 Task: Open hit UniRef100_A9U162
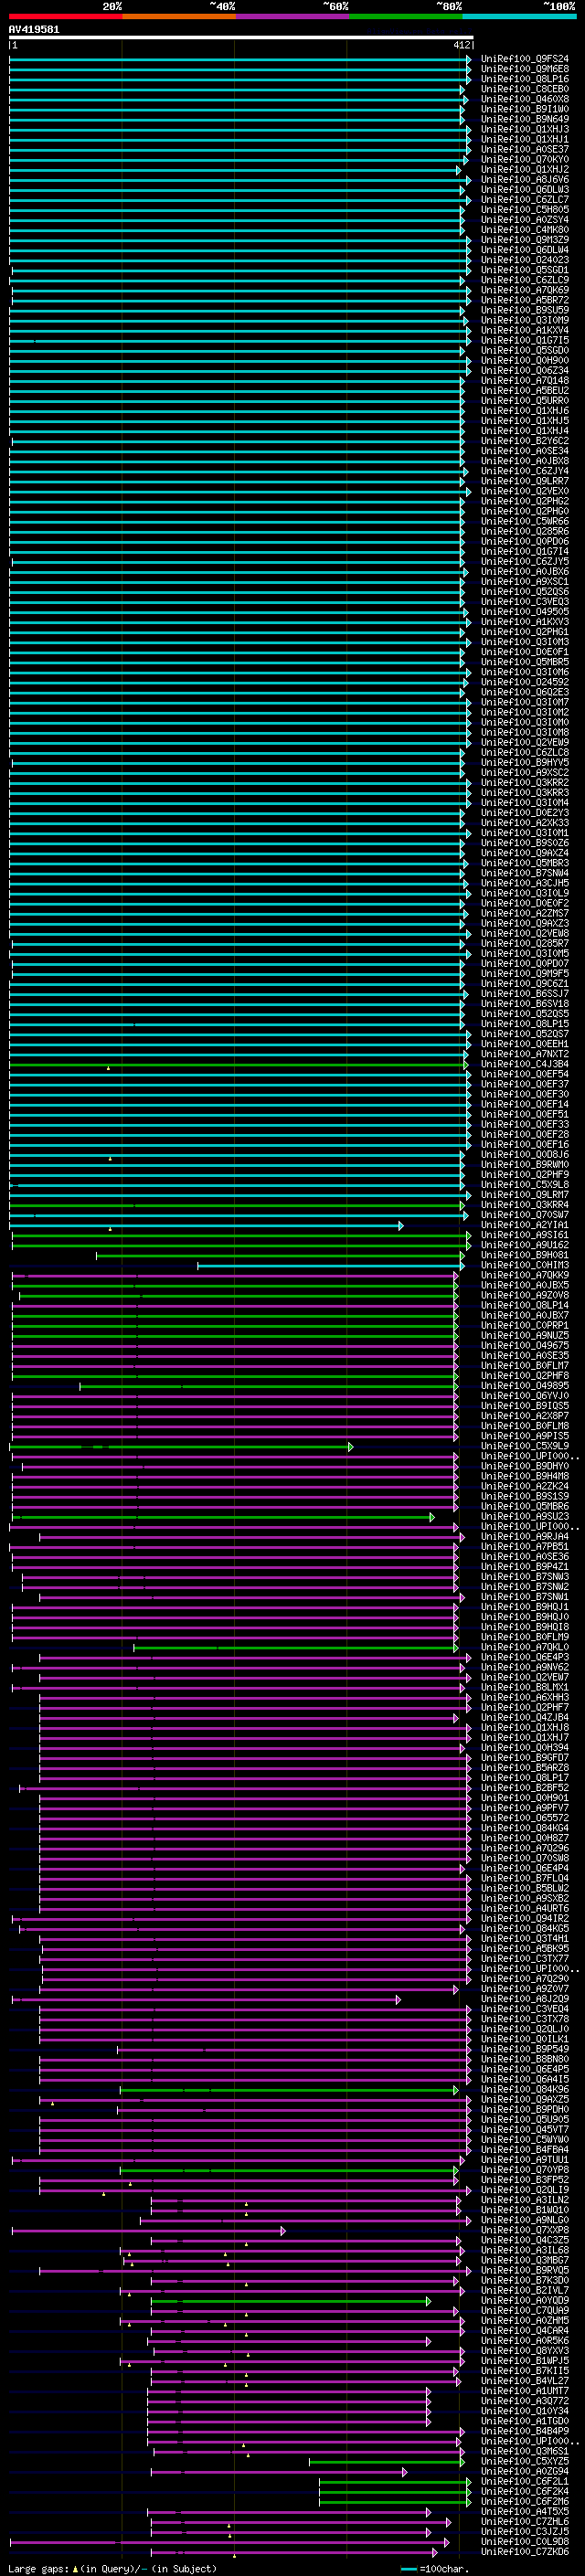(x=525, y=1245)
